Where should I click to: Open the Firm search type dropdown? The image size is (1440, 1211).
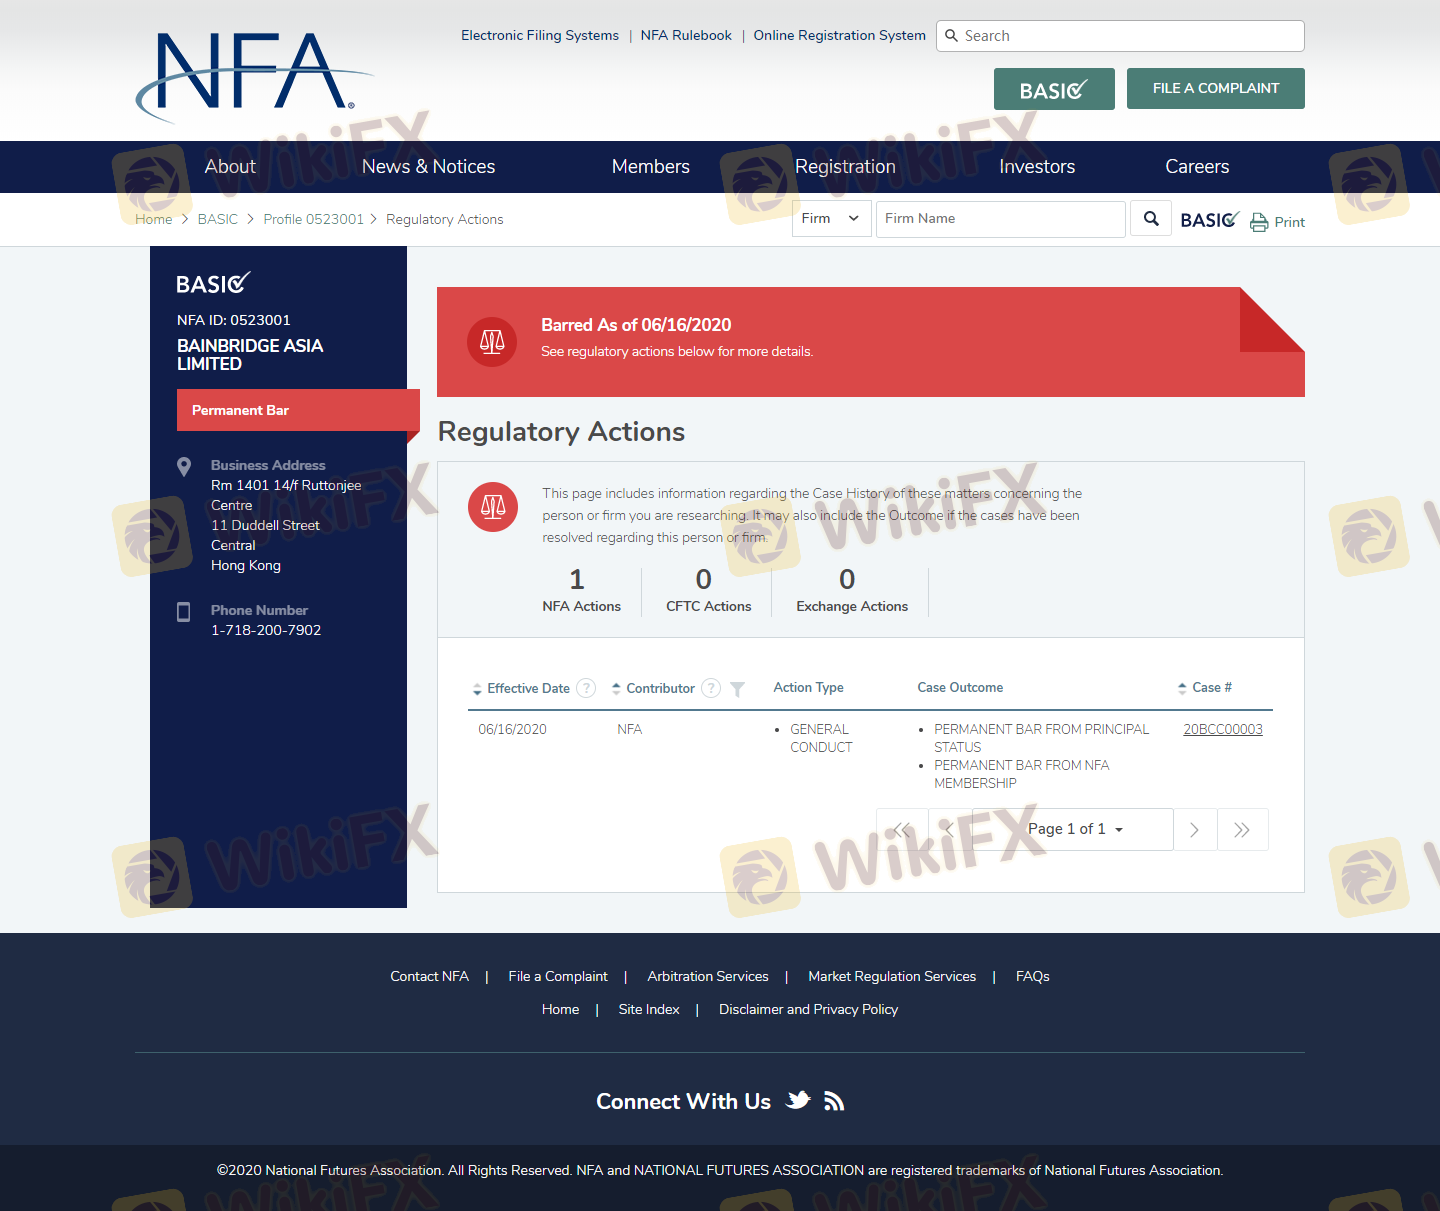point(831,219)
